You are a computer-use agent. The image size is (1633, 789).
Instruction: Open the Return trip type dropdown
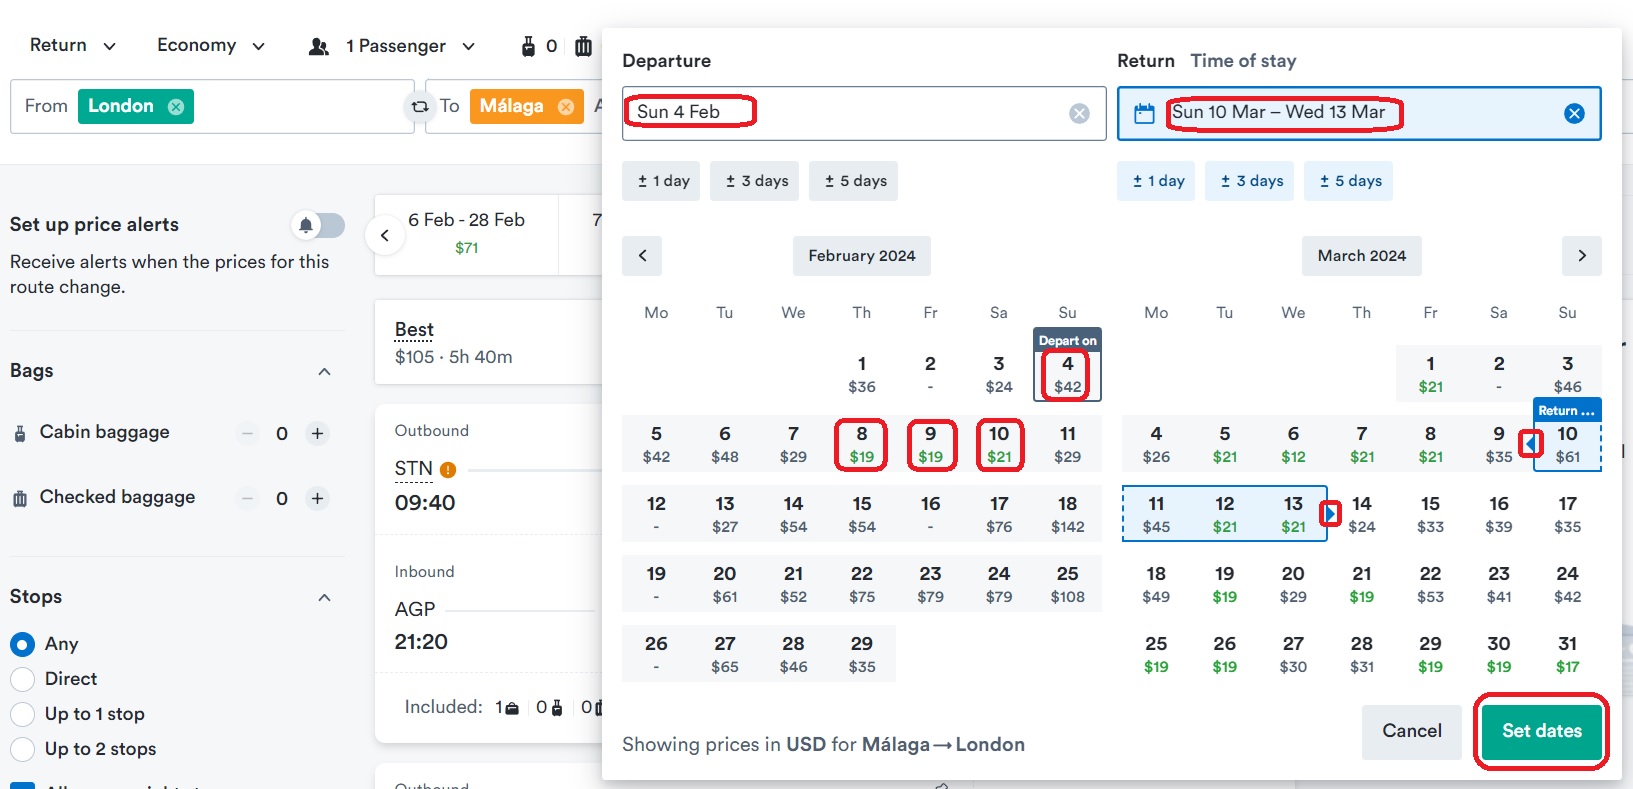click(x=72, y=46)
